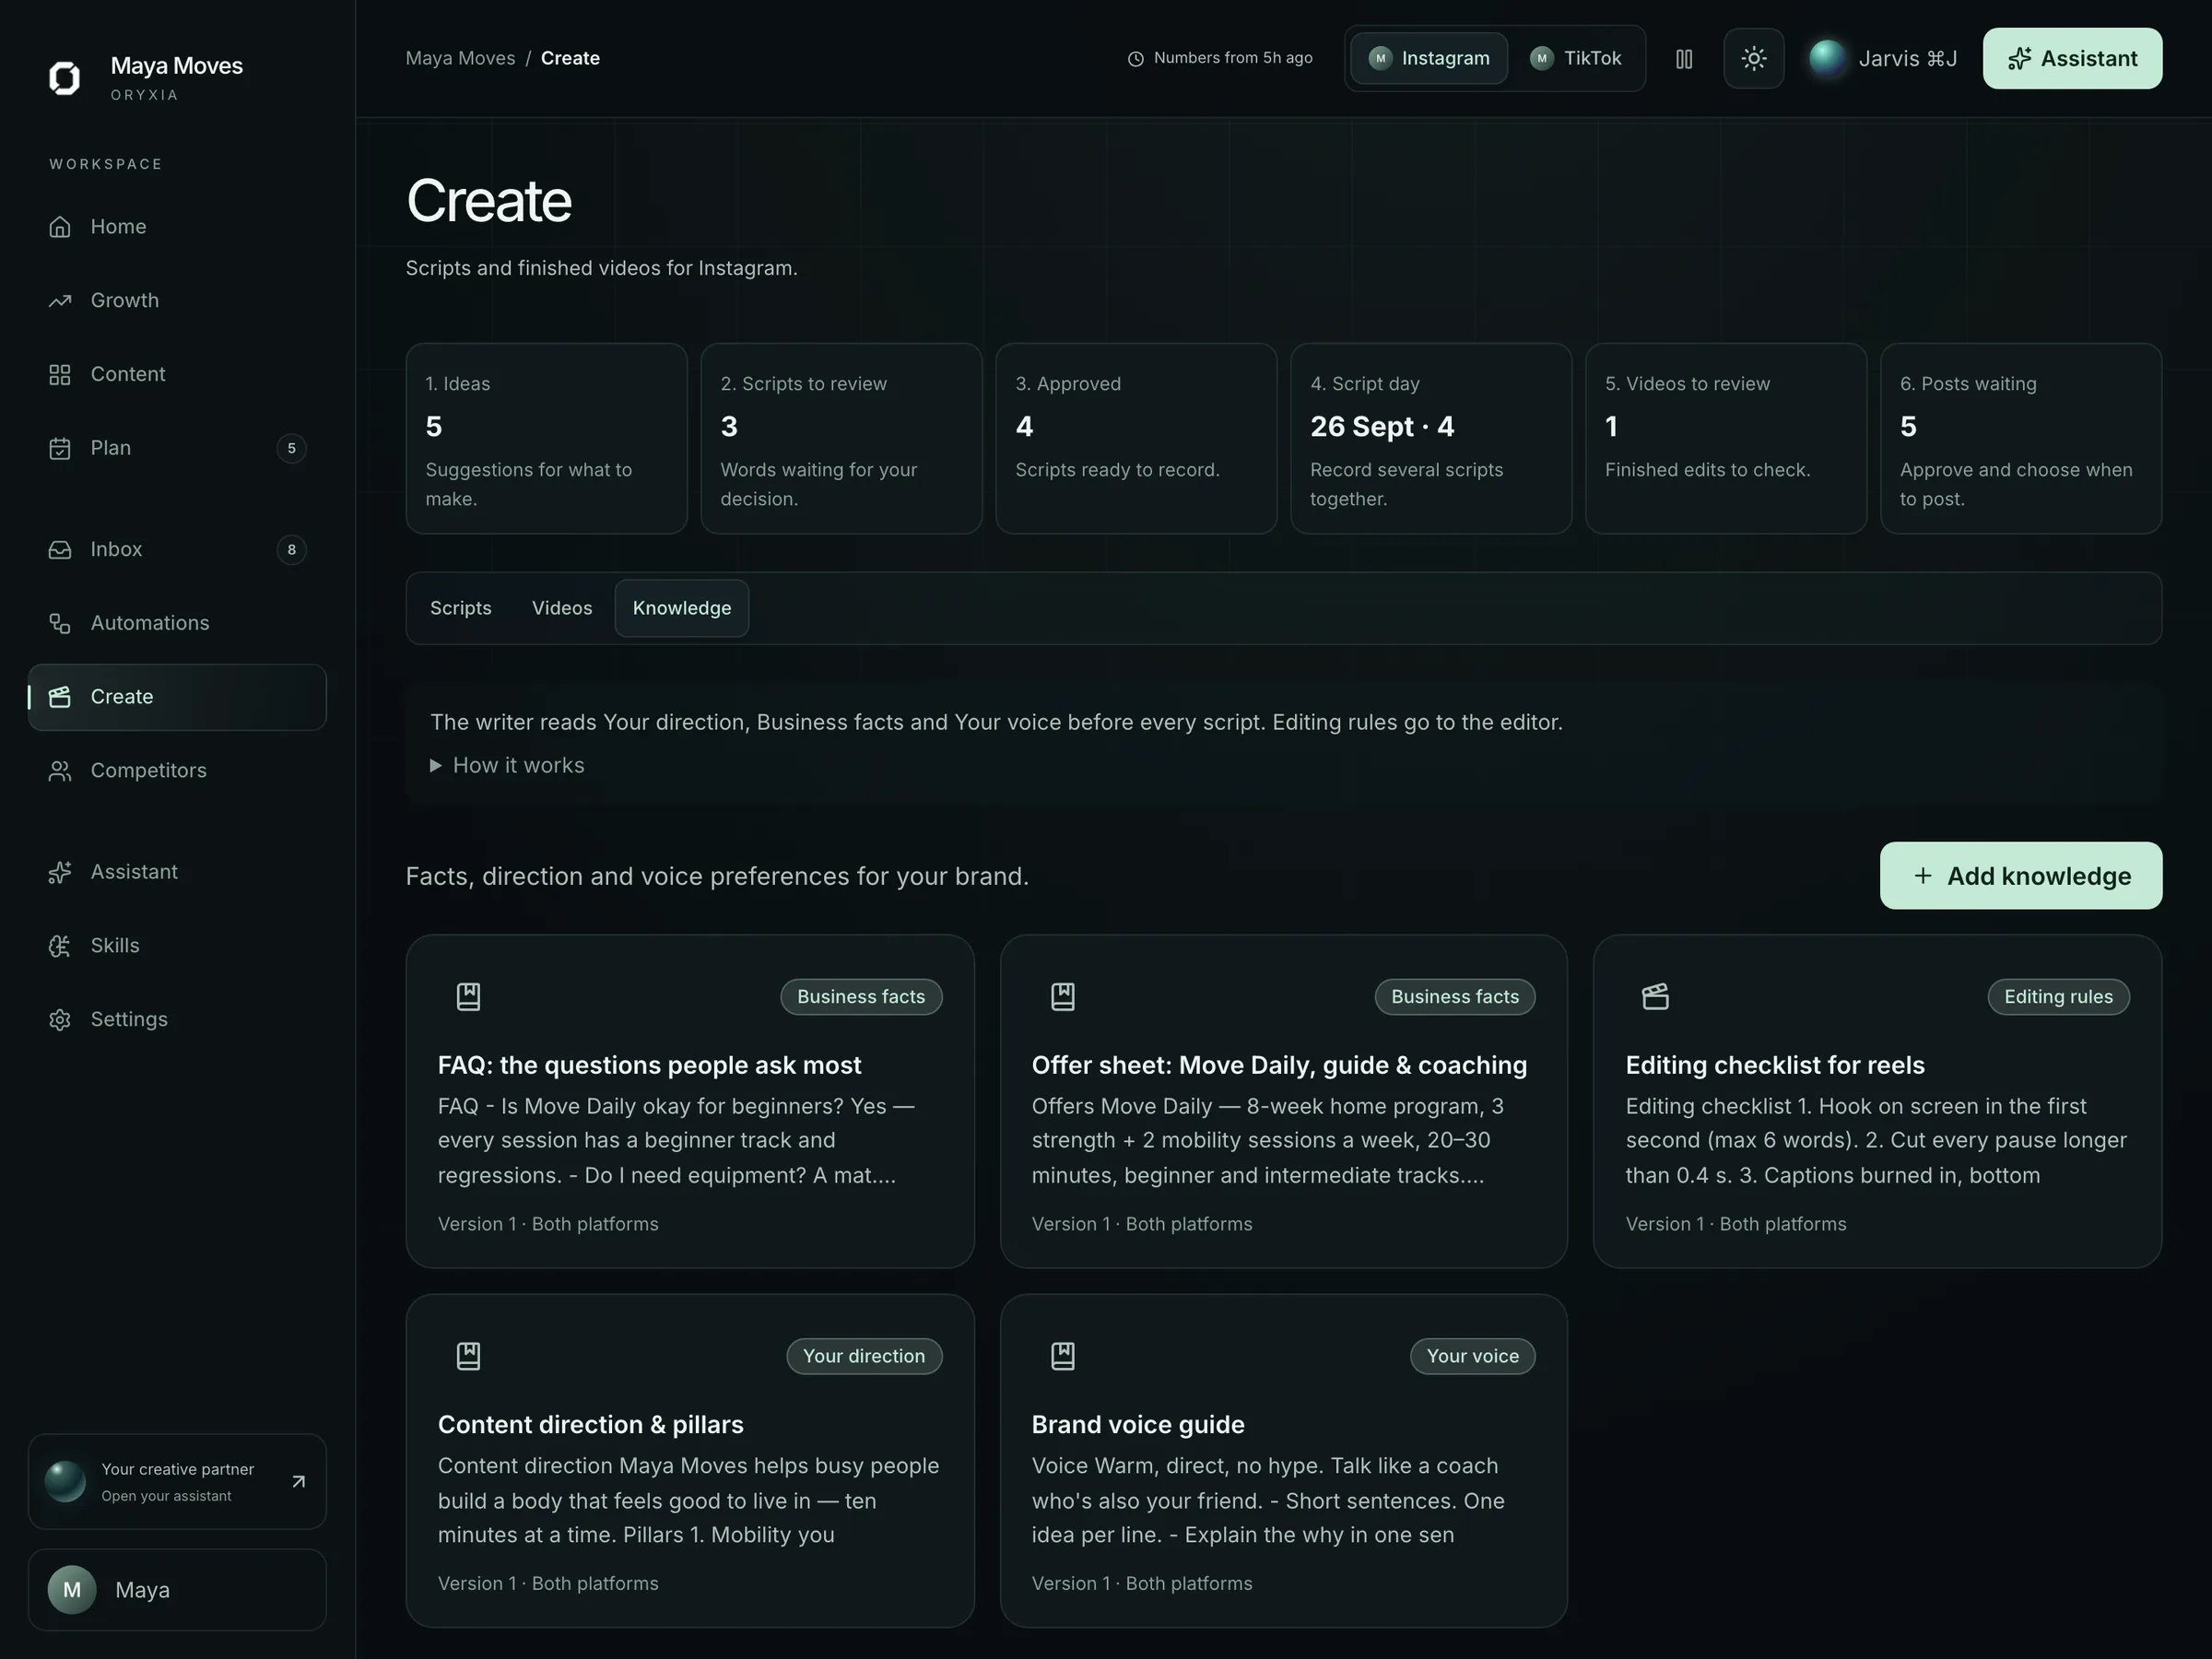
Task: Expand the How it works section
Action: (508, 766)
